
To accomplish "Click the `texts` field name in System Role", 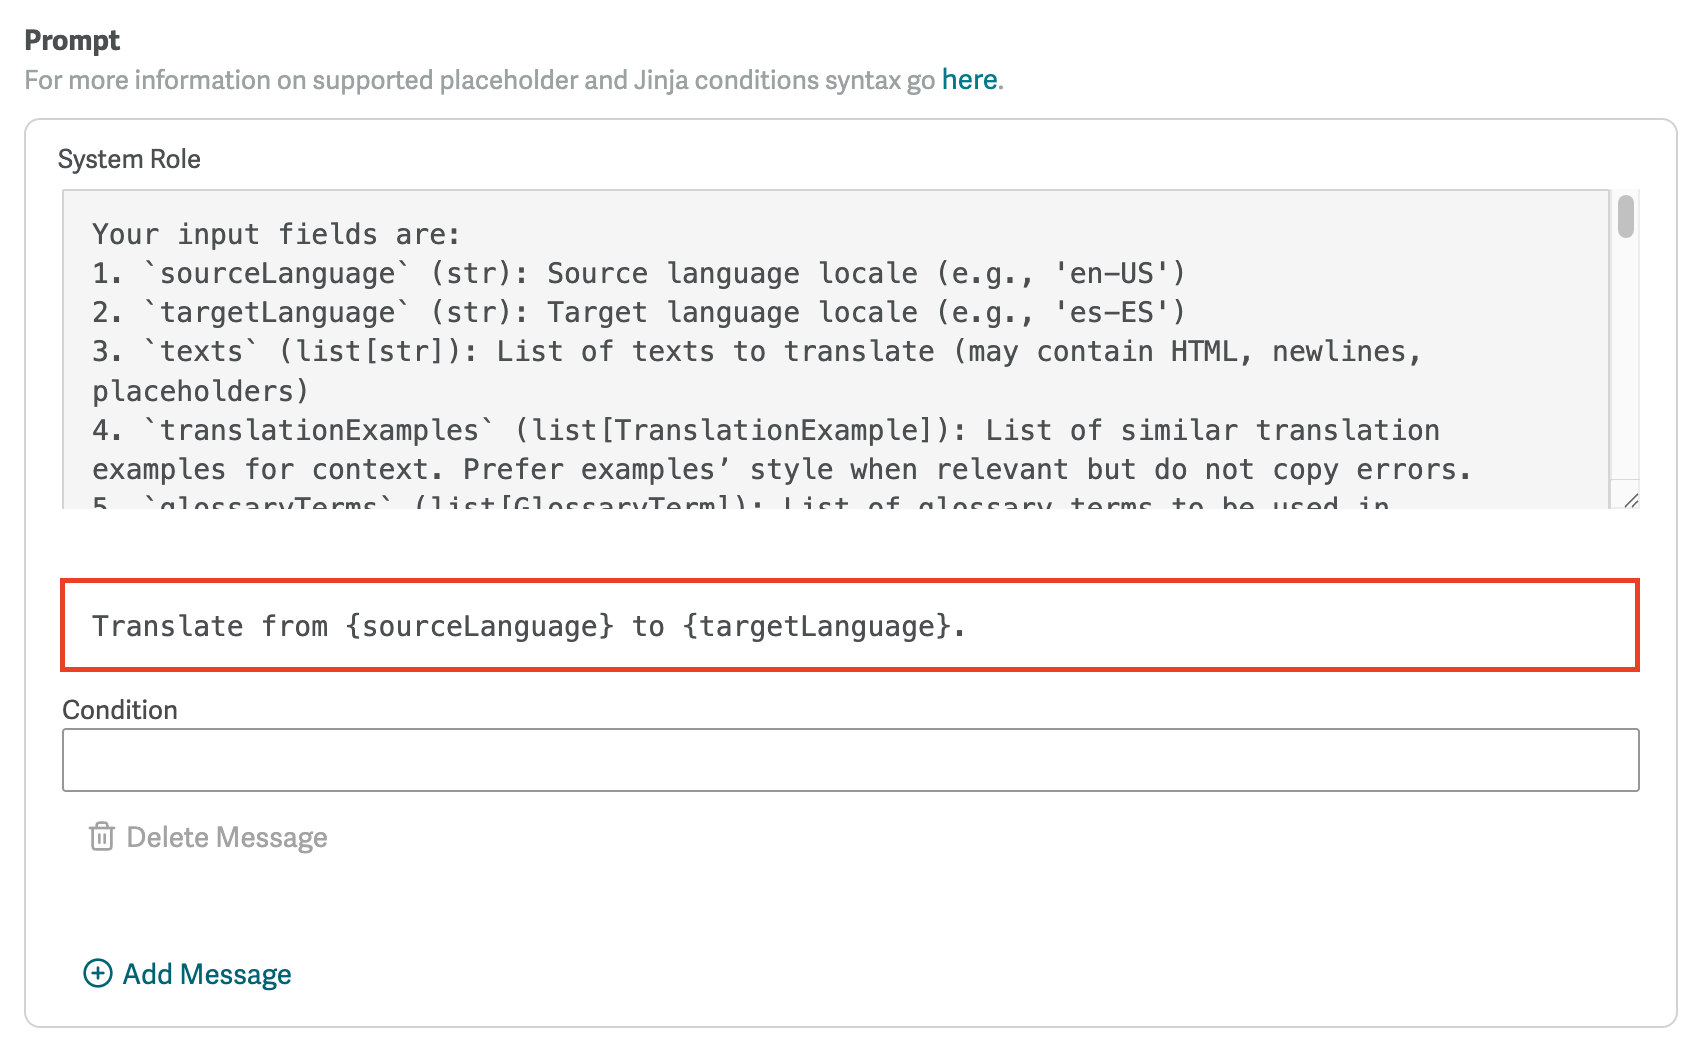I will coord(201,352).
